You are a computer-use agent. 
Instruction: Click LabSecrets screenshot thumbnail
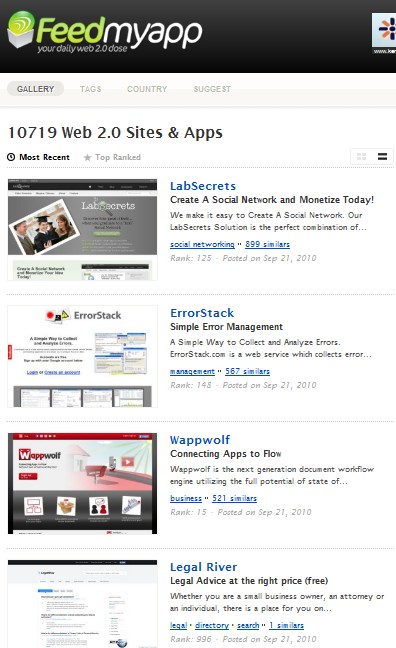[x=82, y=230]
